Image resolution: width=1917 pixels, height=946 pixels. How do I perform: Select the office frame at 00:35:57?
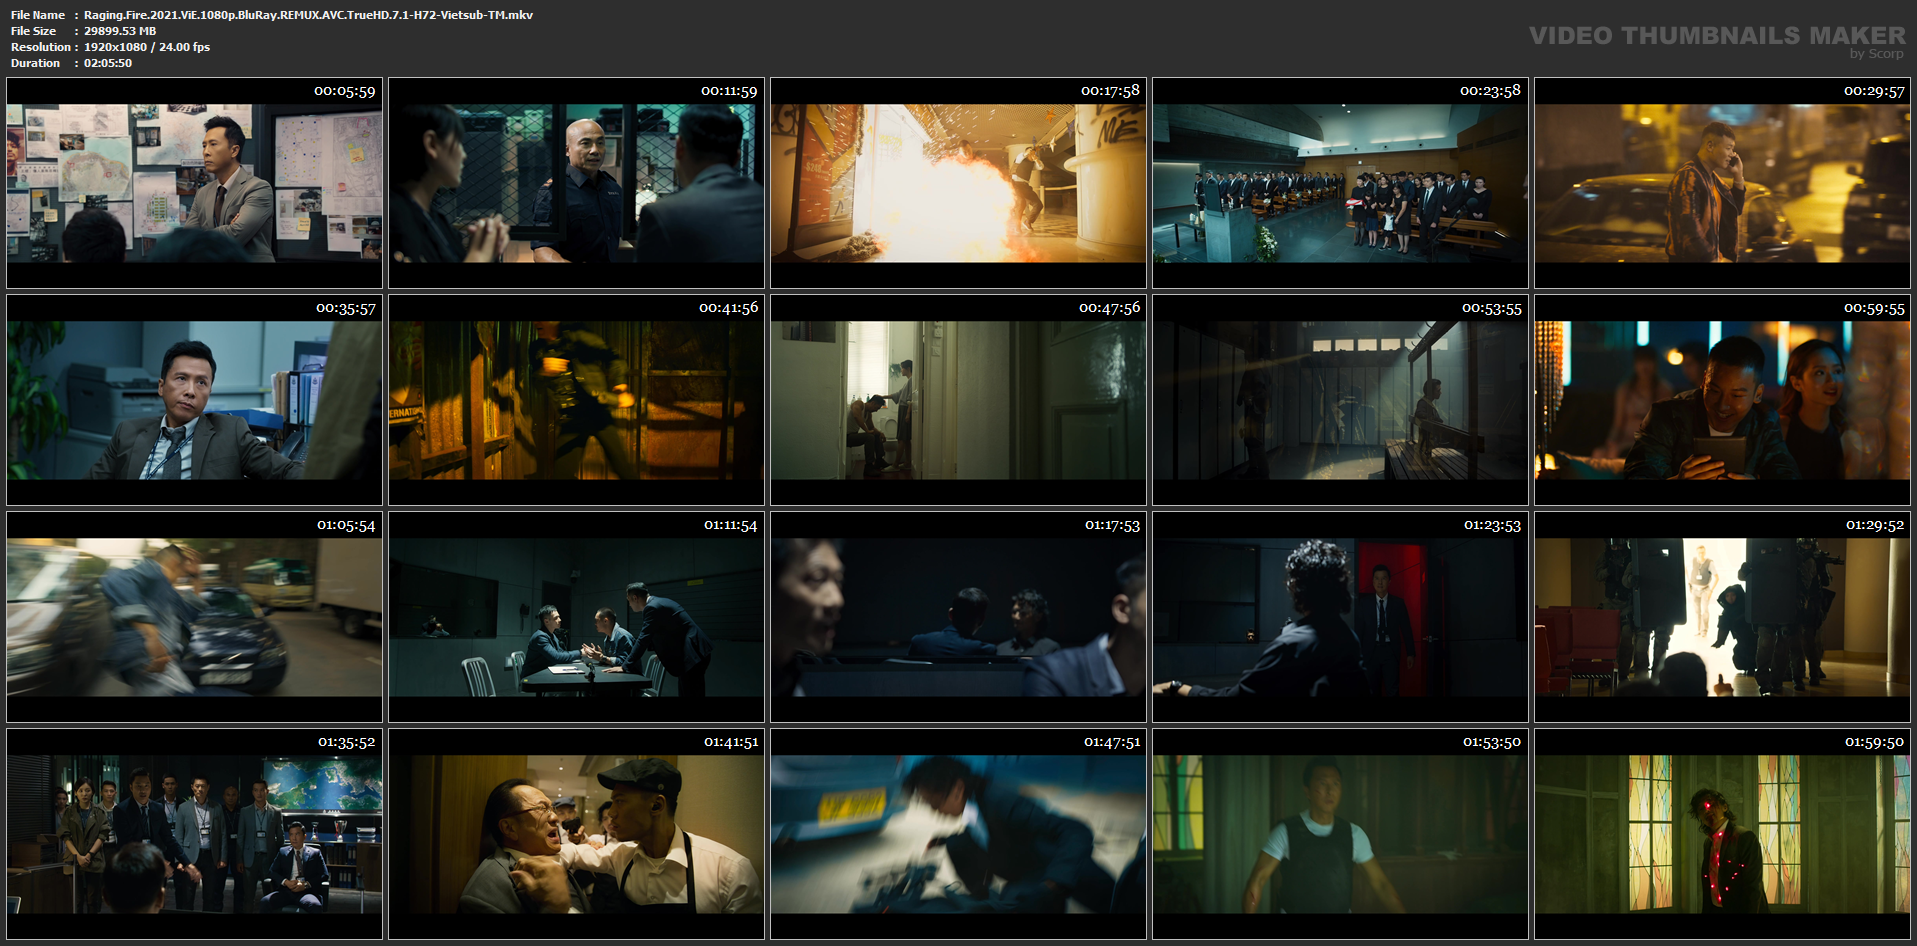tap(194, 400)
